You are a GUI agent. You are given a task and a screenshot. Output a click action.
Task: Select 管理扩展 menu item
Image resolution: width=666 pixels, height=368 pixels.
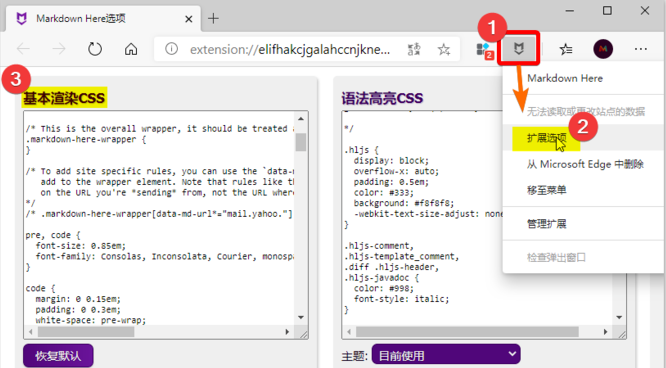point(547,224)
